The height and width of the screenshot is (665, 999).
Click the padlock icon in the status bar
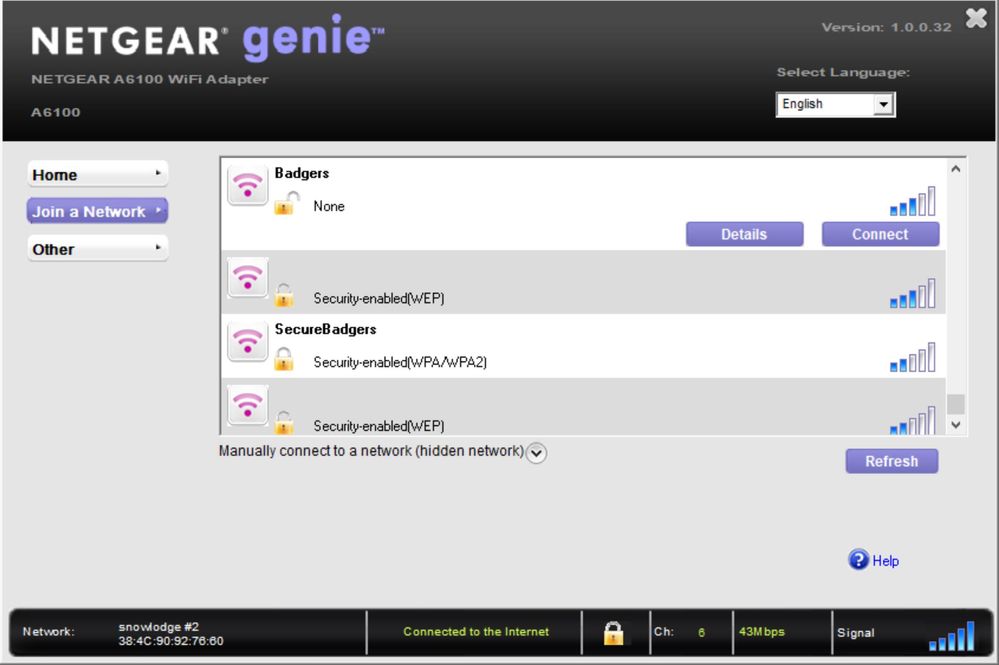(614, 633)
